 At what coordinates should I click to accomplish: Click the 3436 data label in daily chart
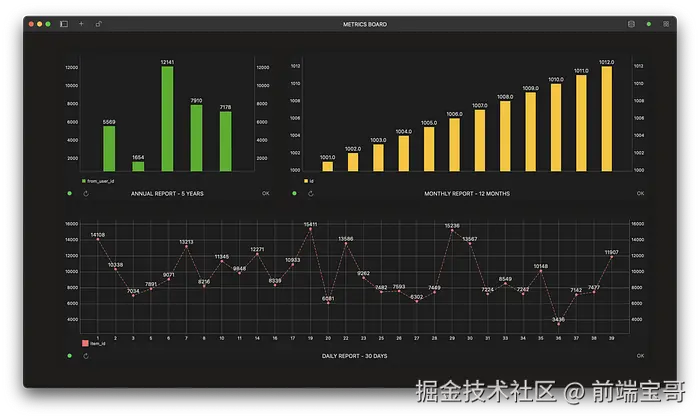(558, 319)
